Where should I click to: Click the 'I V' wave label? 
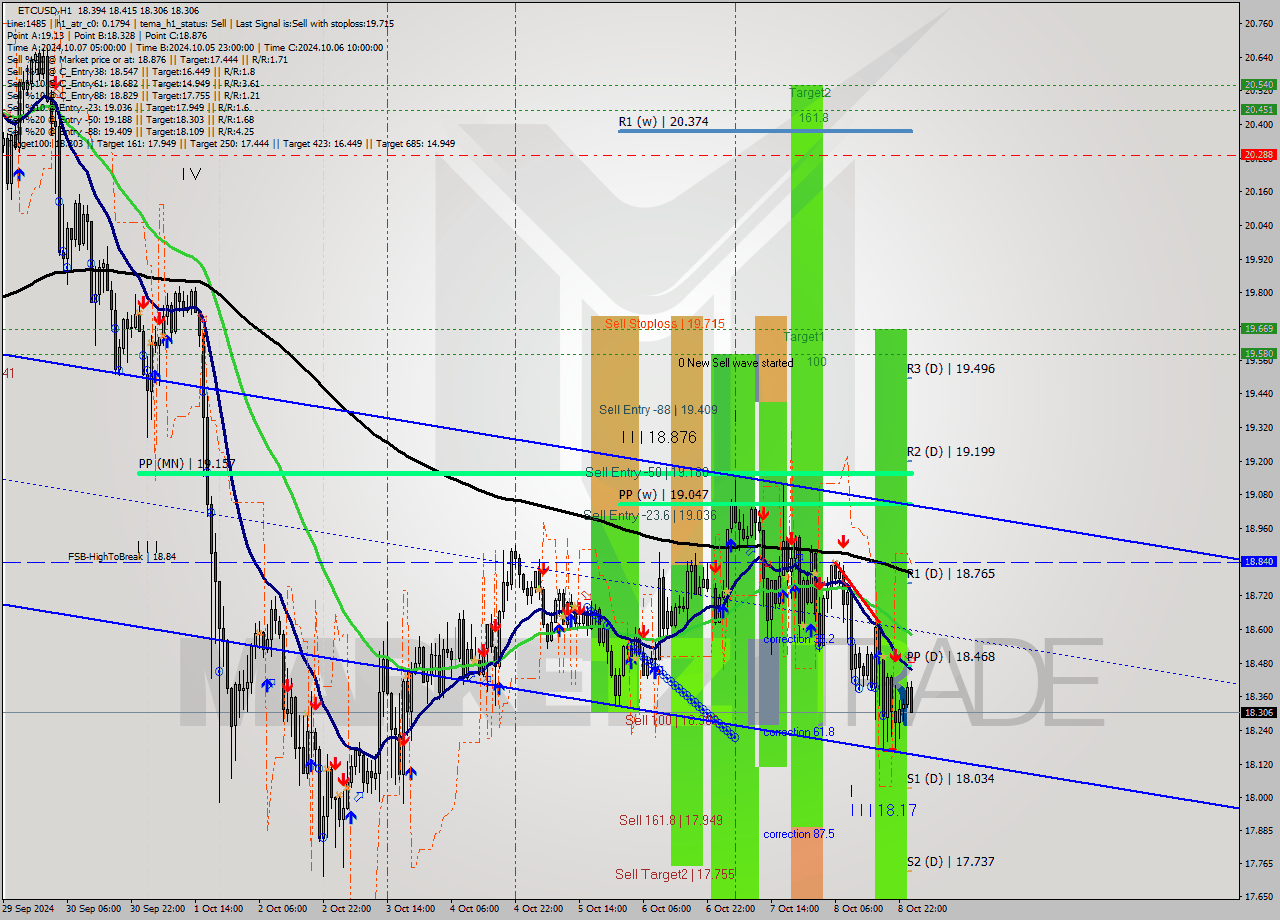192,174
